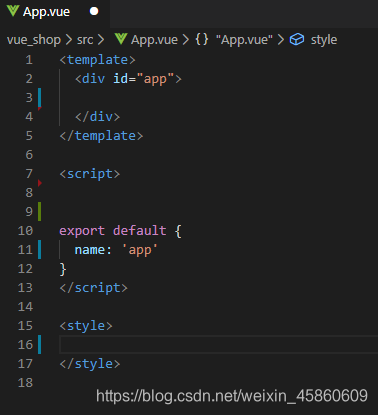The width and height of the screenshot is (378, 415).
Task: Click the blue modified marker on line 16
Action: [x=40, y=345]
